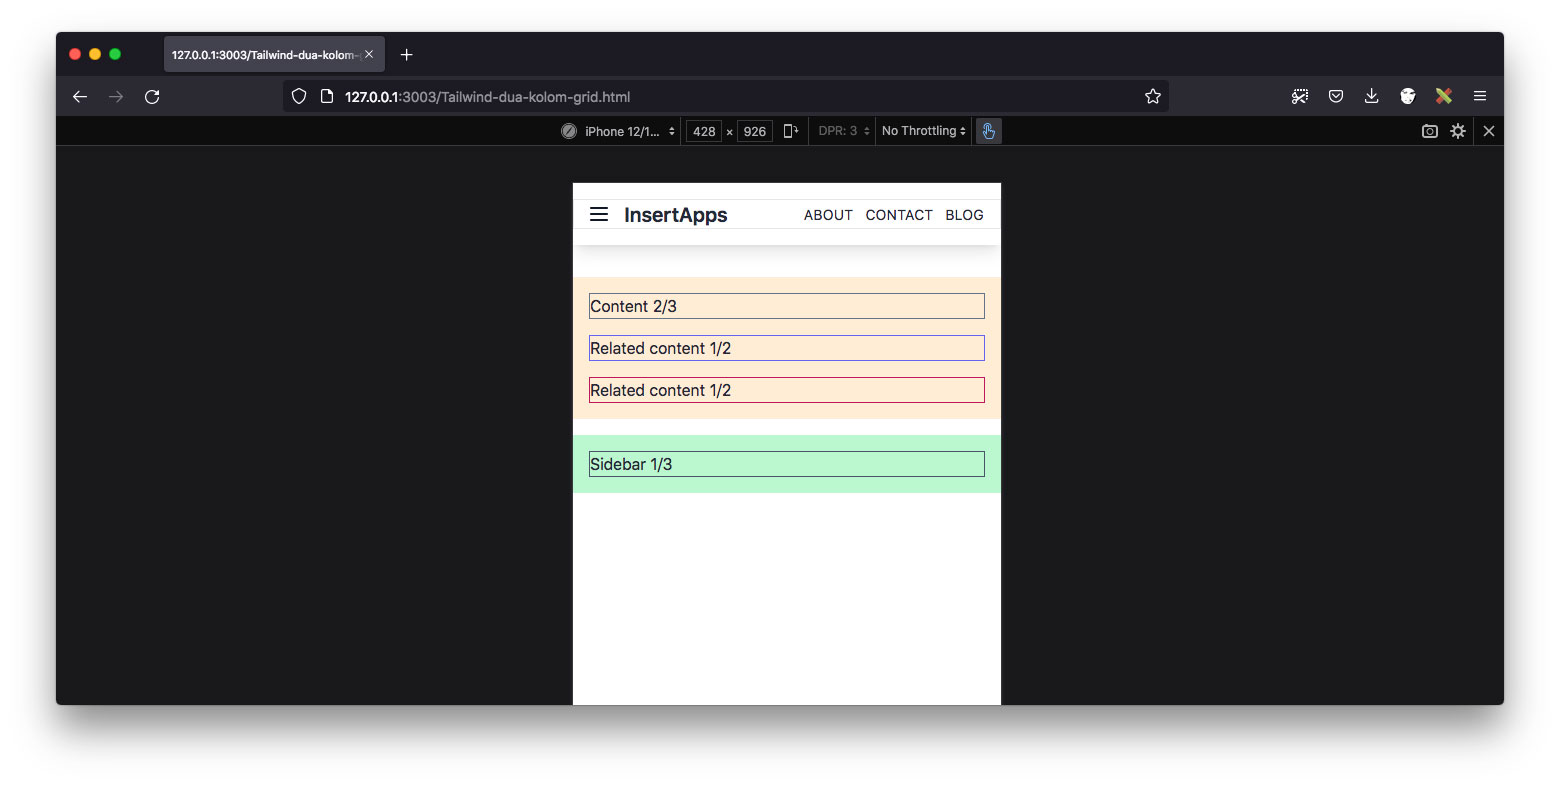Edit the viewport width 428 field
Image resolution: width=1560 pixels, height=785 pixels.
click(704, 131)
